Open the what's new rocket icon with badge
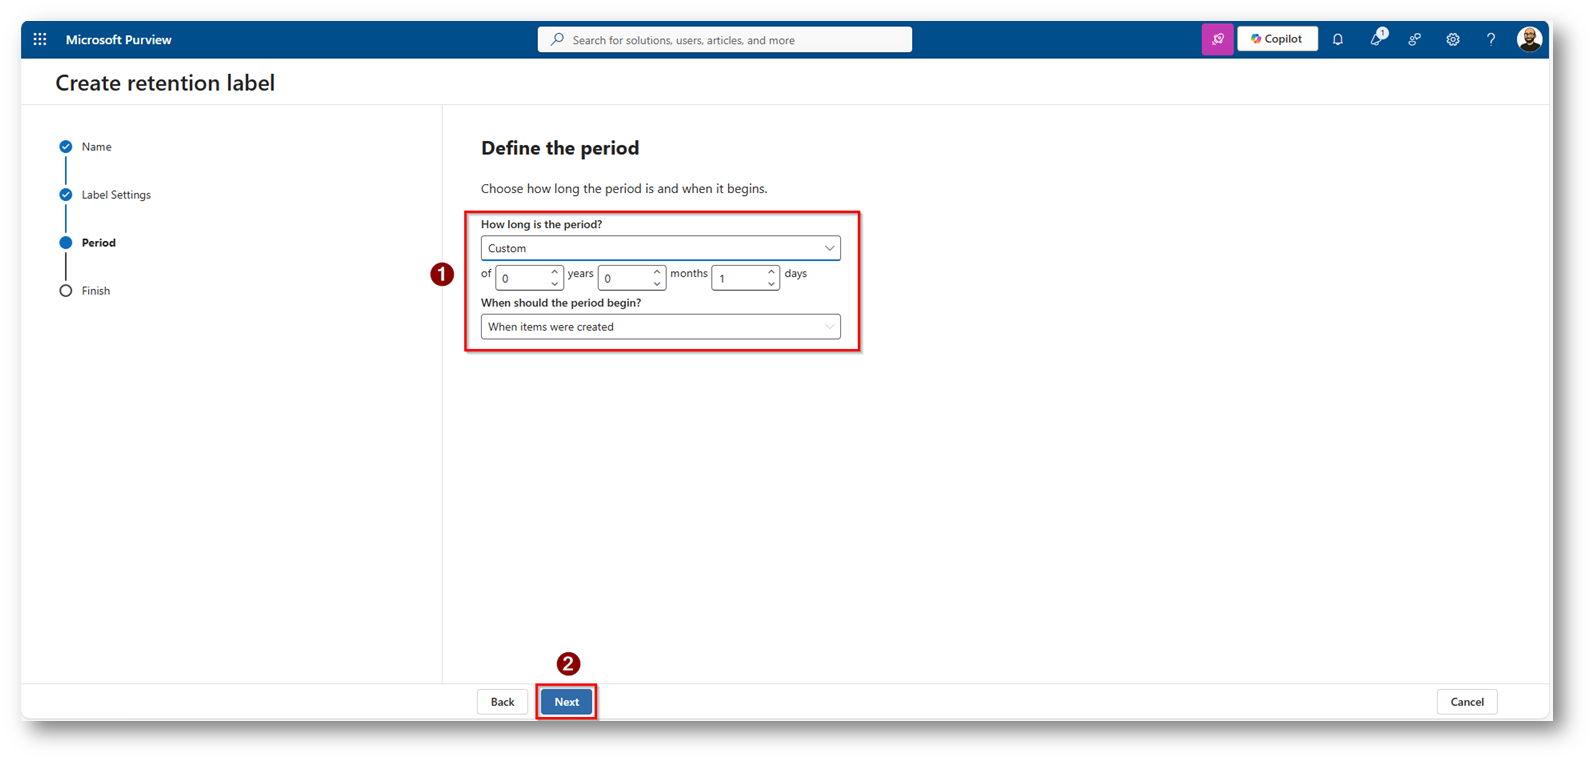Image resolution: width=1595 pixels, height=763 pixels. [1377, 38]
